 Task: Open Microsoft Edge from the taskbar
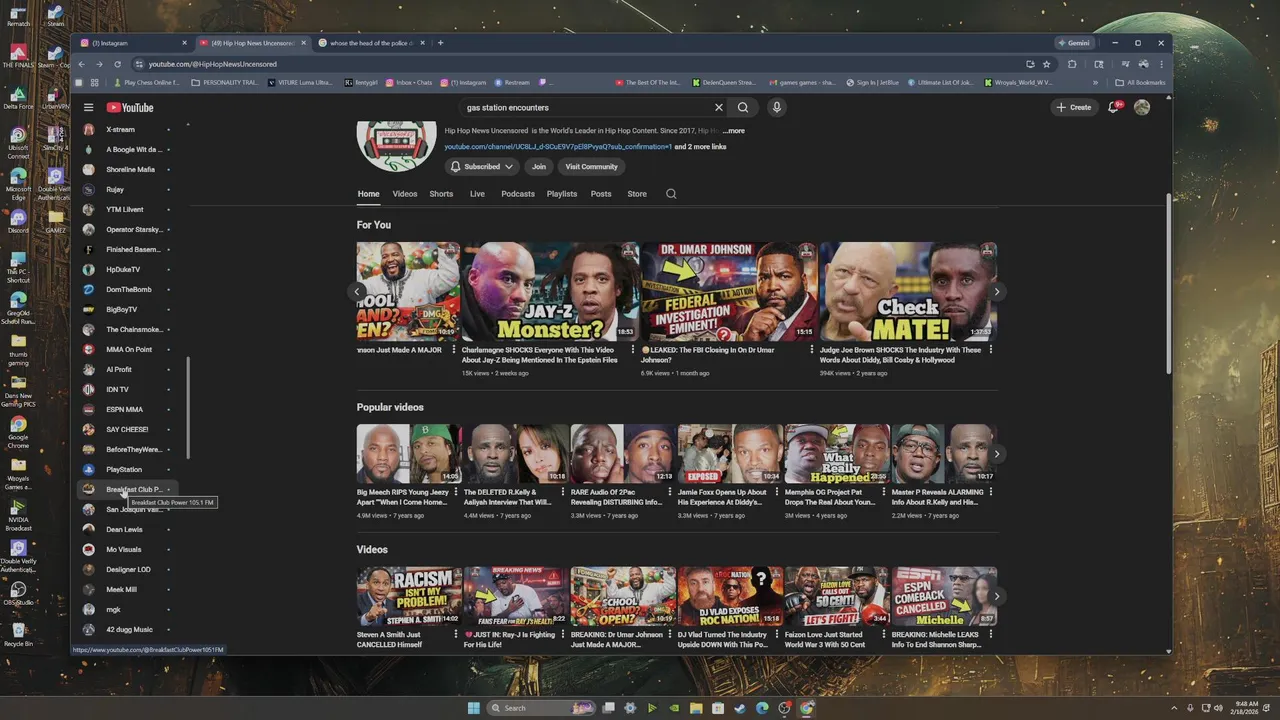pos(762,708)
